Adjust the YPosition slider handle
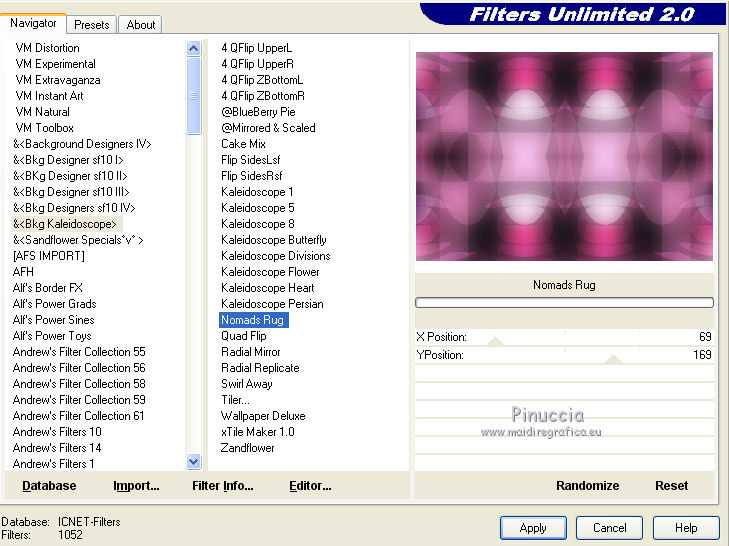This screenshot has height=546, width=729. click(613, 359)
